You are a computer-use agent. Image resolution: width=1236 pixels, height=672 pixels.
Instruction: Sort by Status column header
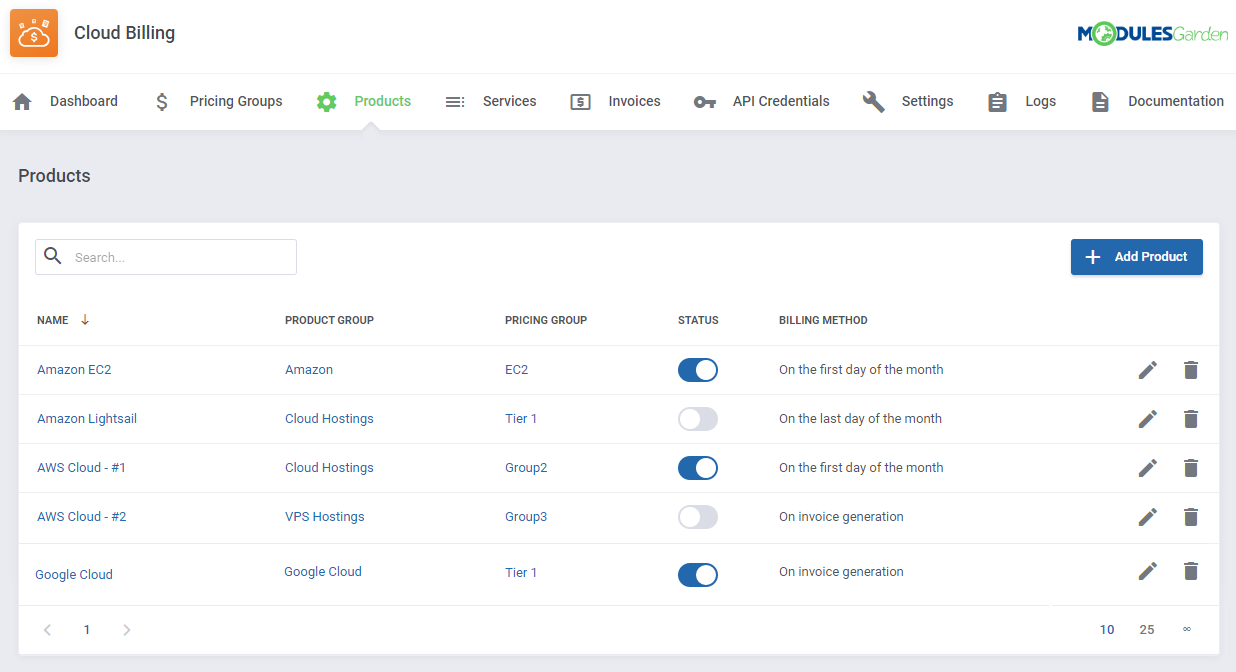pyautogui.click(x=698, y=320)
